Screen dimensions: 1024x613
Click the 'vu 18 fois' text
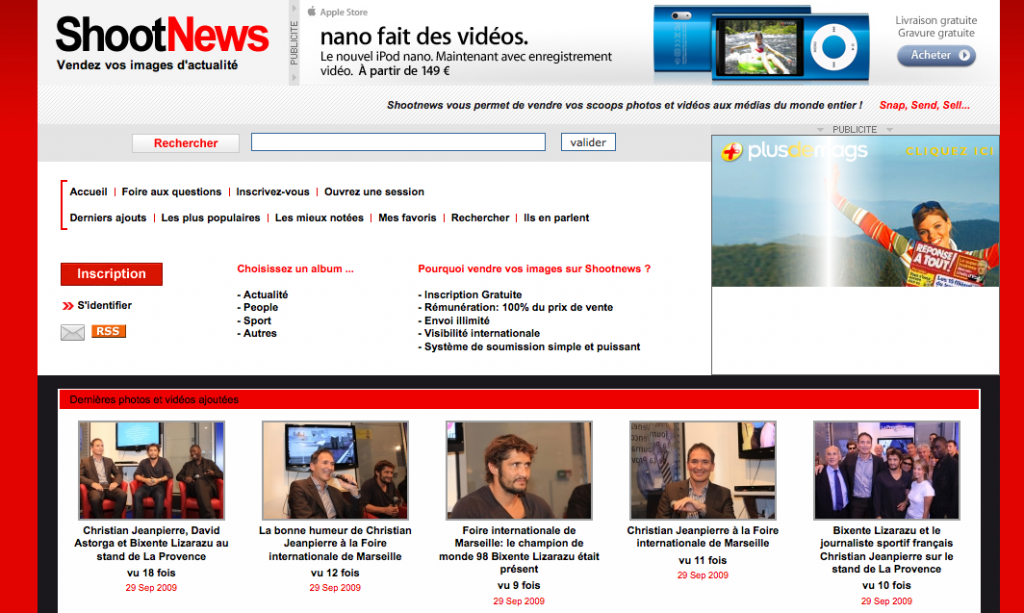coord(151,573)
